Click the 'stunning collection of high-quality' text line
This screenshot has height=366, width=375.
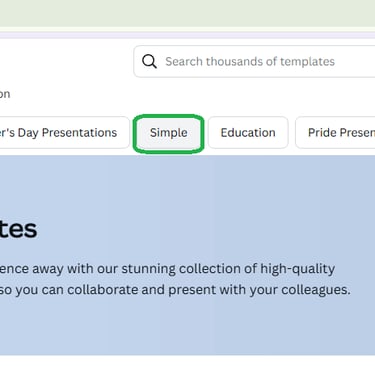167,269
